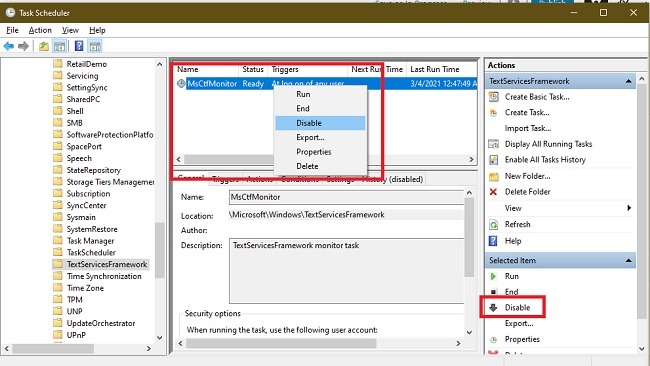
Task: Sort tasks by Last Run Time column header
Action: click(x=441, y=70)
